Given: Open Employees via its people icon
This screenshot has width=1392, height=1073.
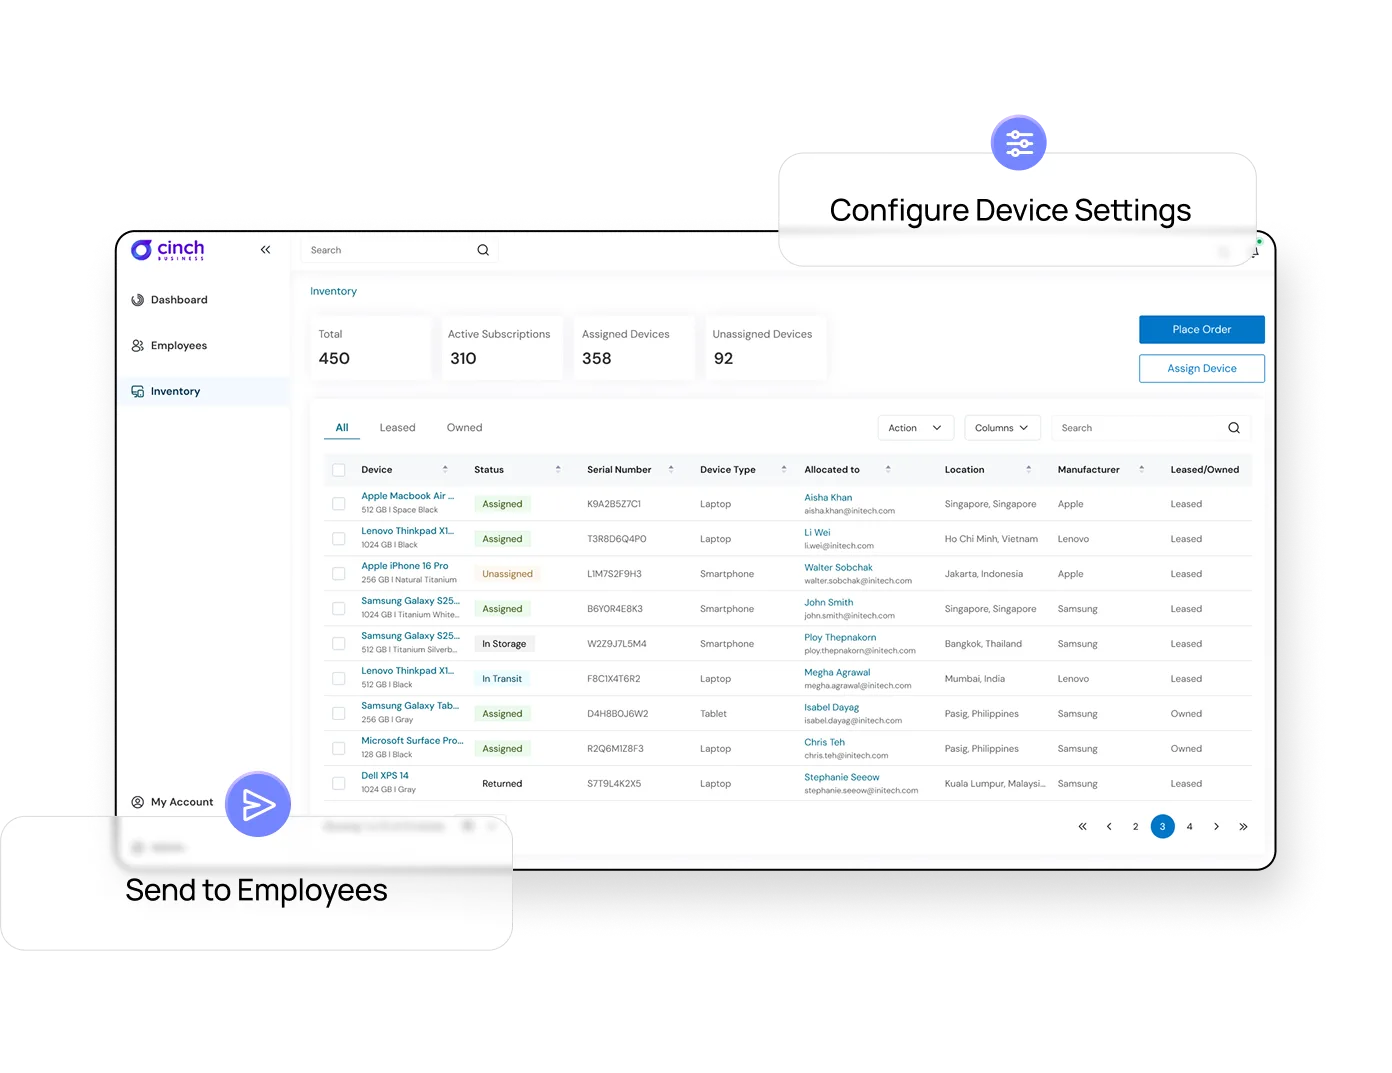Looking at the screenshot, I should pos(138,346).
